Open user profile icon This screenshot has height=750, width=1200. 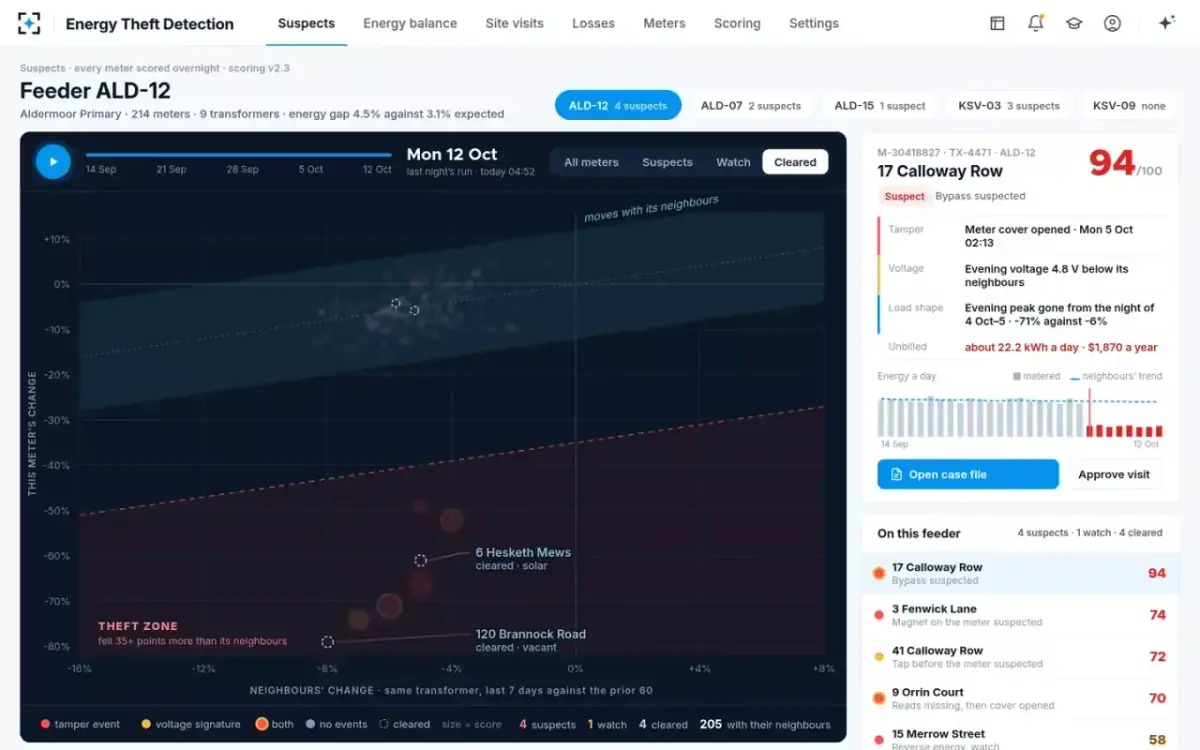pos(1112,23)
